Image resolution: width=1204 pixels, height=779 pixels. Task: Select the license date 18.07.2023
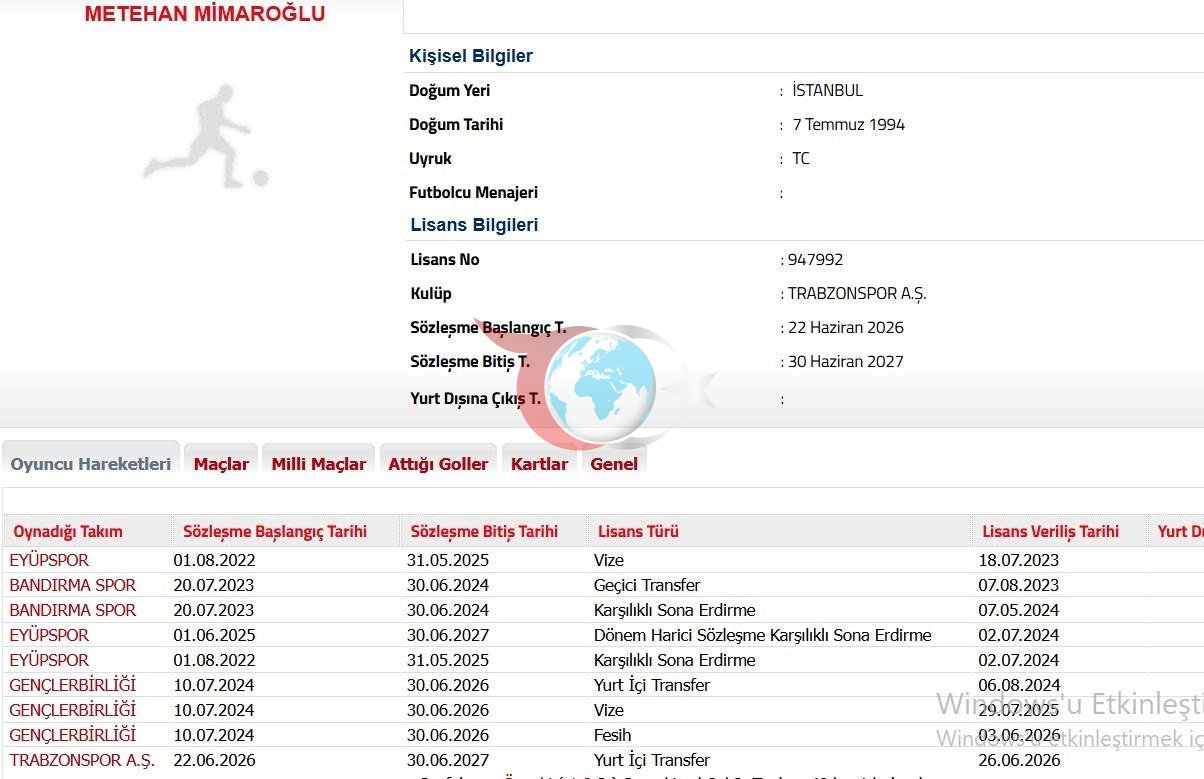tap(1019, 560)
